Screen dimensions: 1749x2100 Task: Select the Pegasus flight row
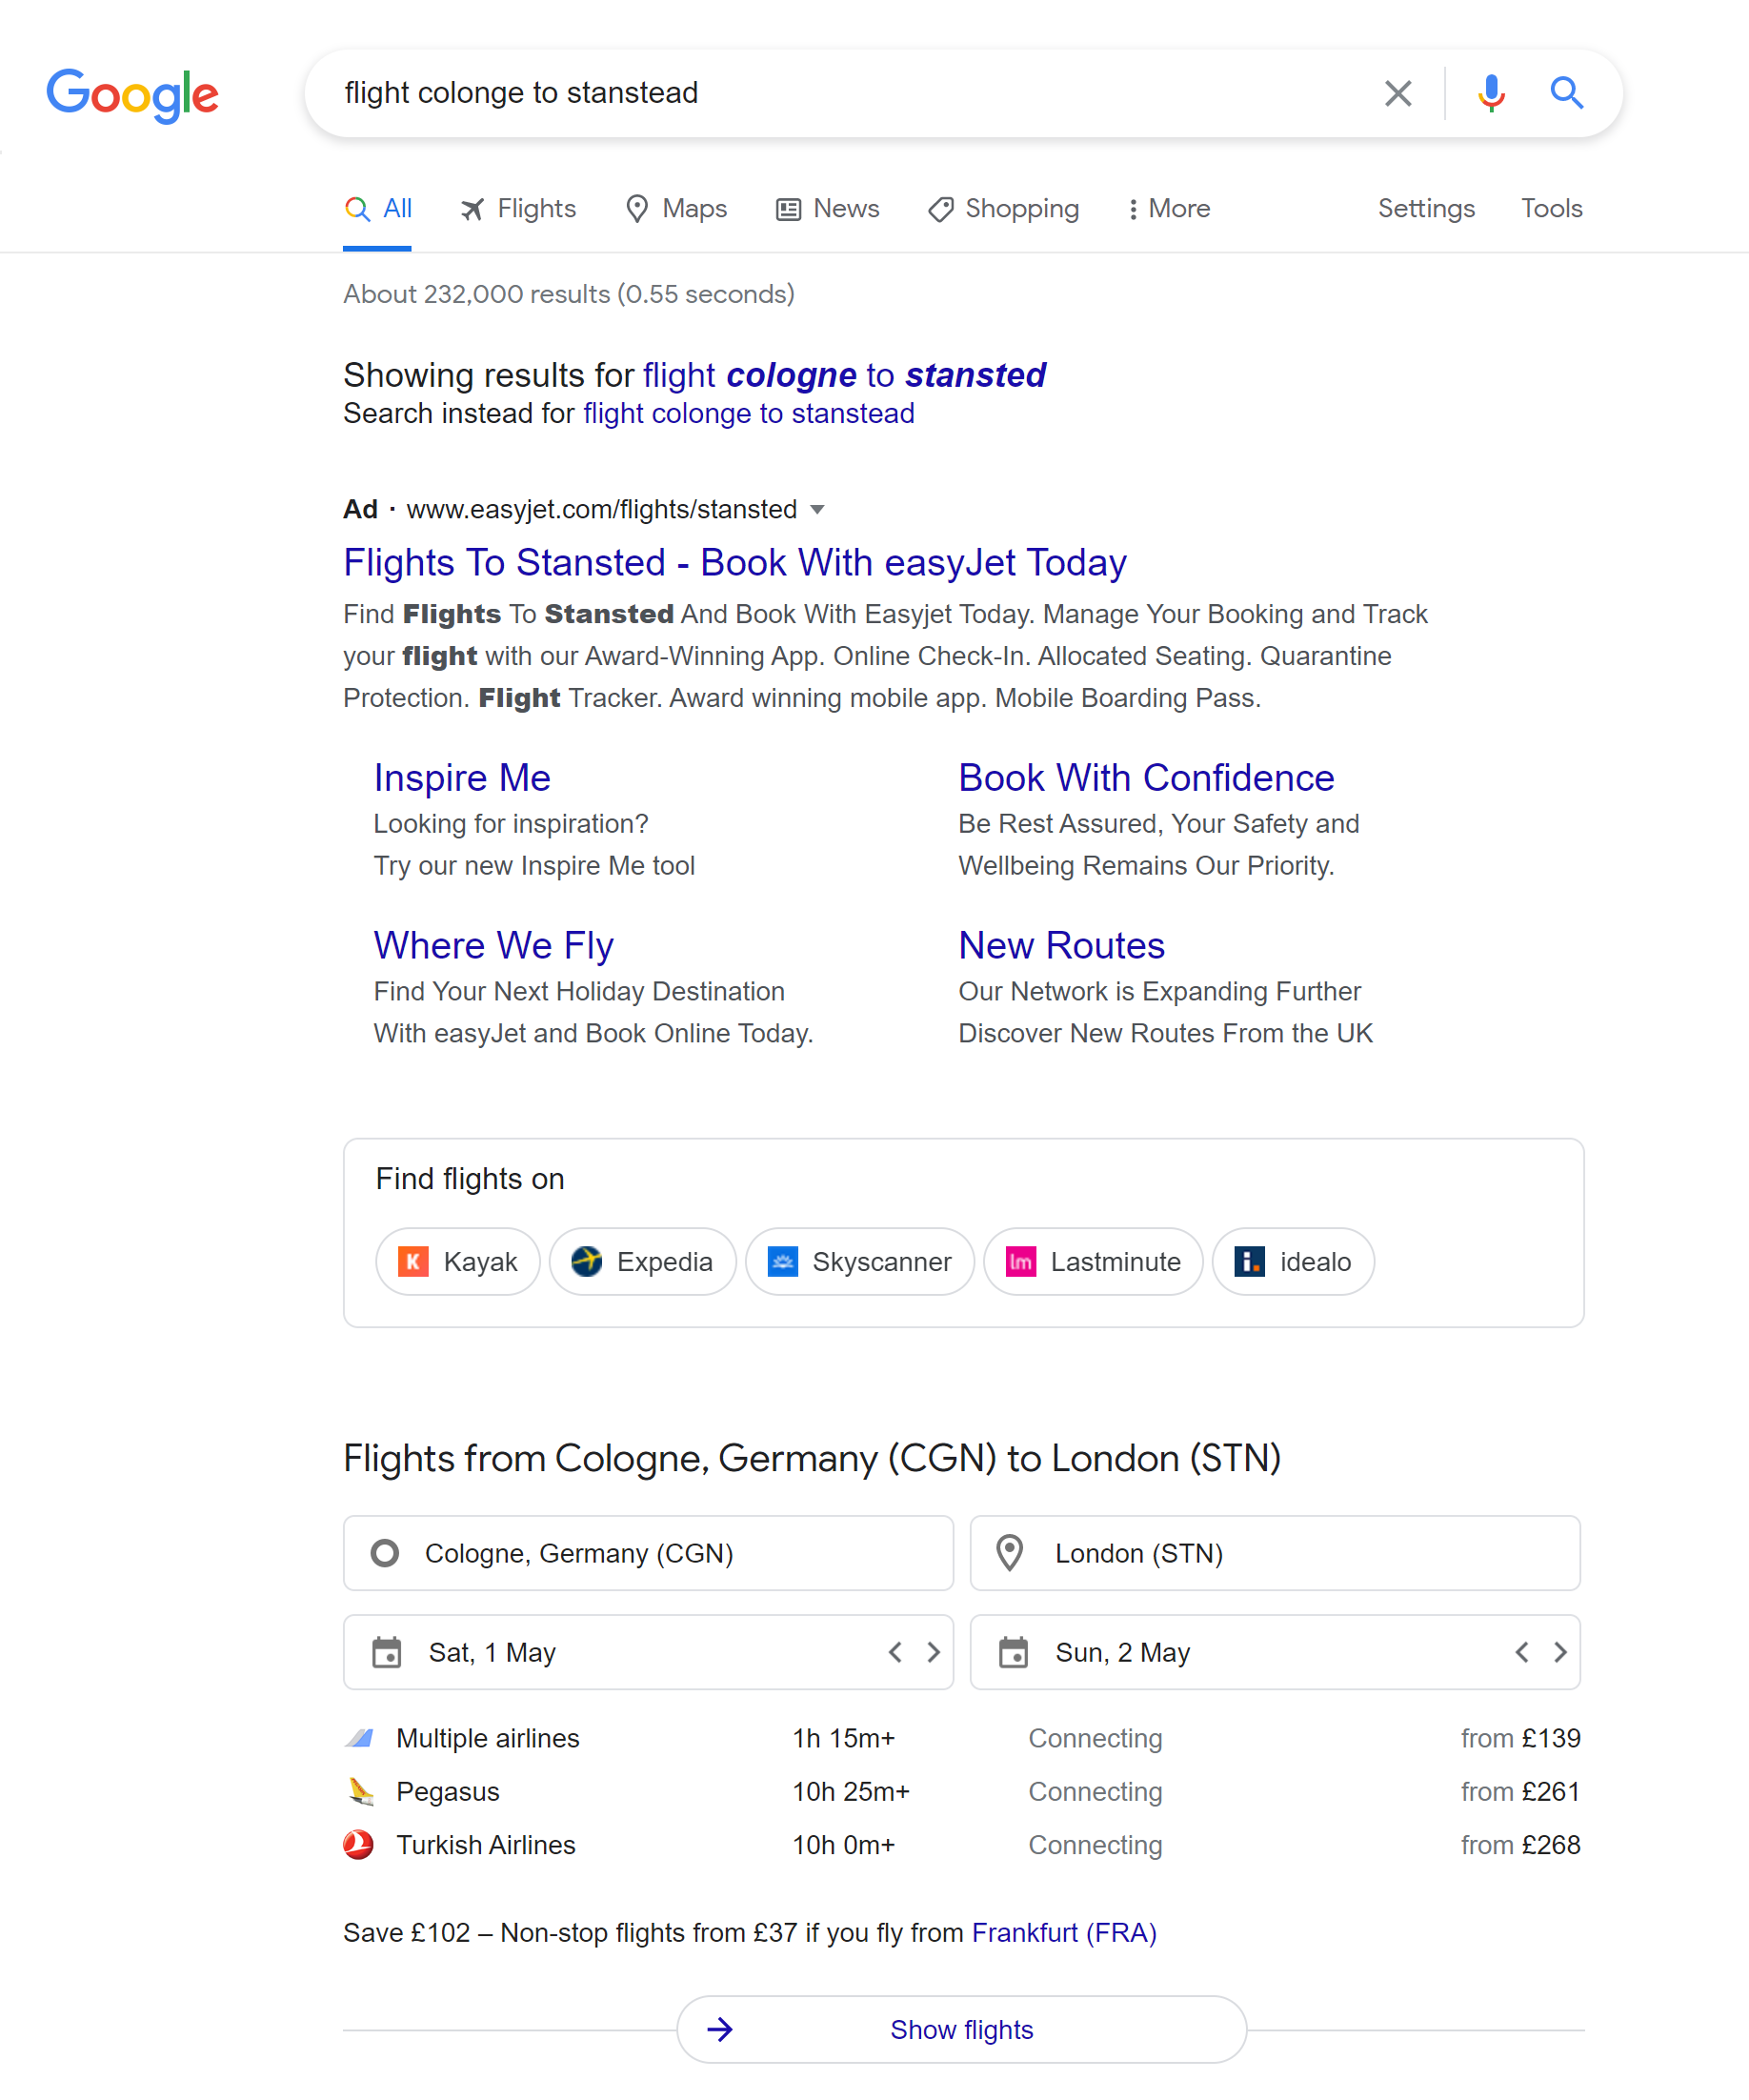(x=962, y=1792)
